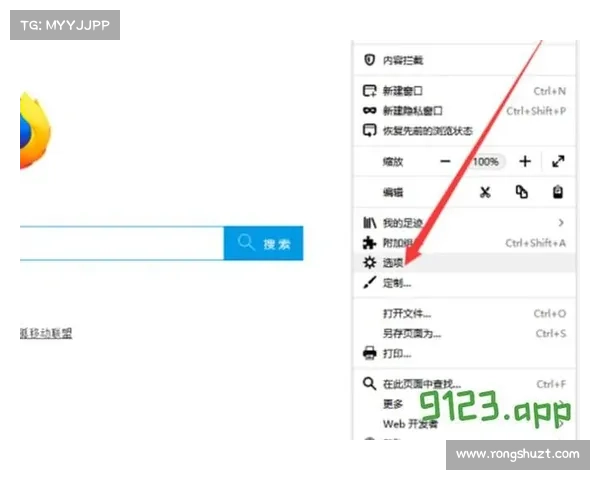
Task: Select 定制... customize item
Action: tap(464, 283)
